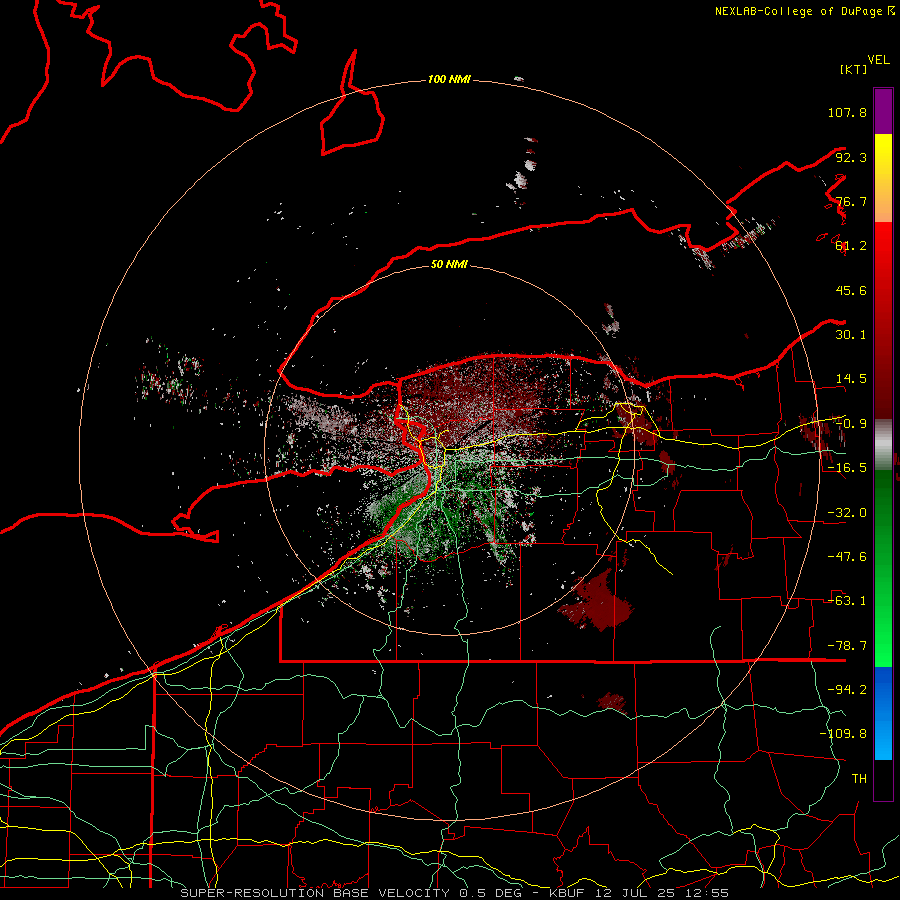Click the 92.3 velocity scale value
The image size is (900, 900).
tap(851, 157)
